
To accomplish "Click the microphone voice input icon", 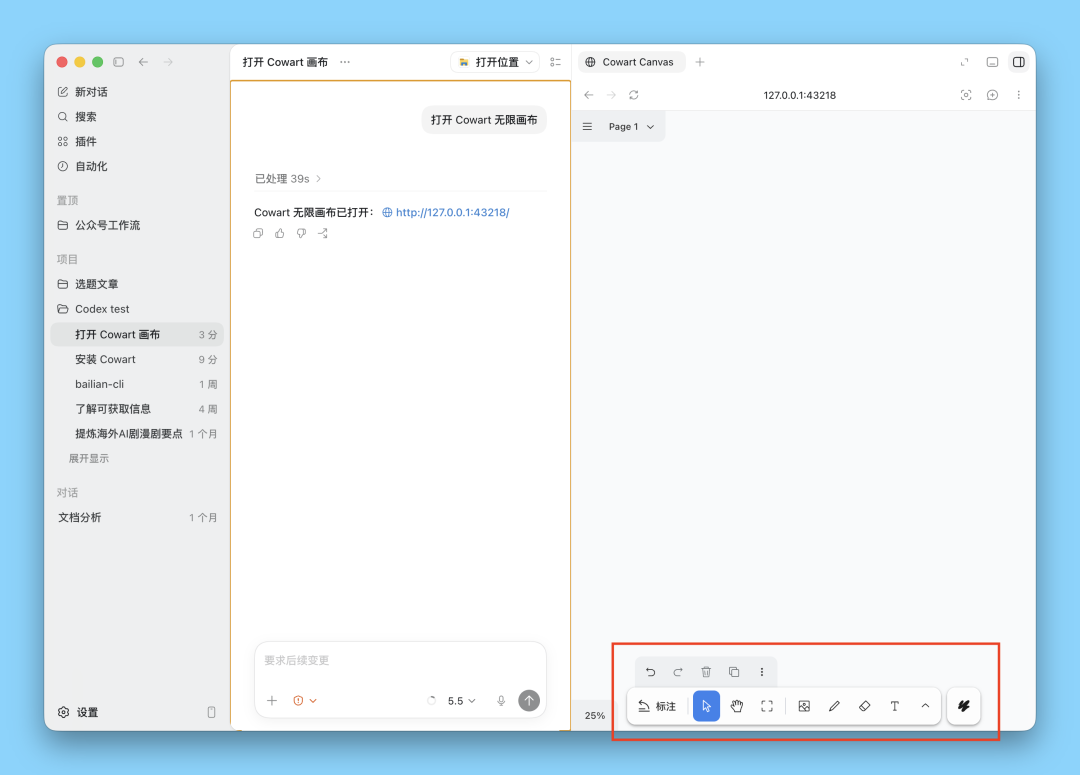I will (x=501, y=701).
